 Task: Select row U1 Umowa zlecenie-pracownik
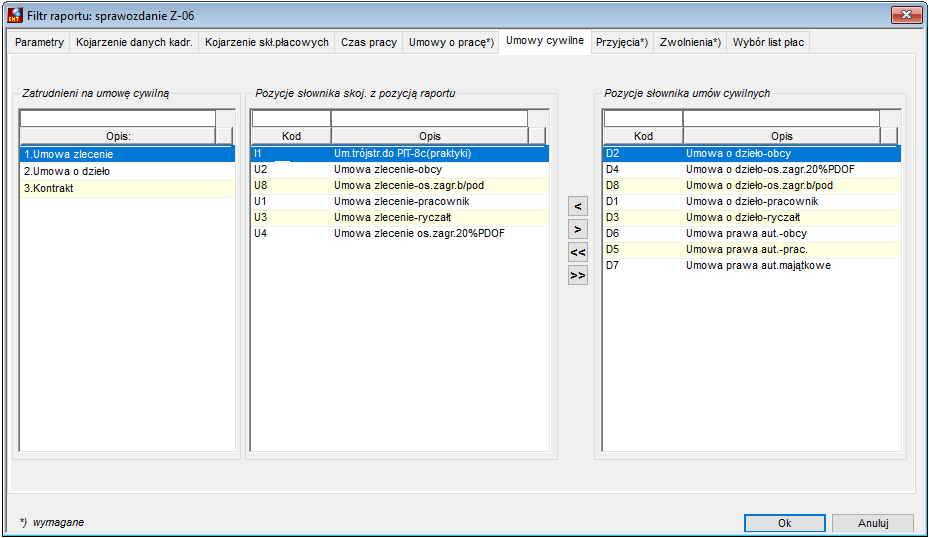pyautogui.click(x=400, y=201)
